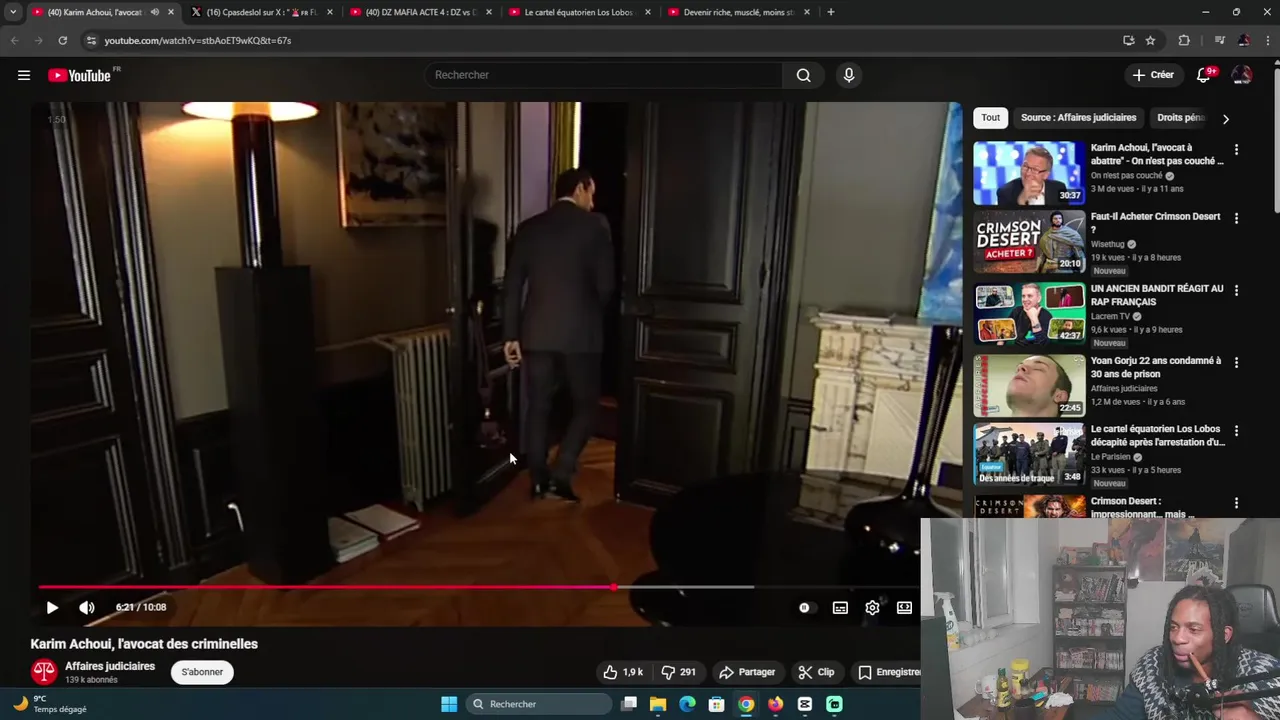Open the YouTube account avatar menu

pyautogui.click(x=1242, y=75)
